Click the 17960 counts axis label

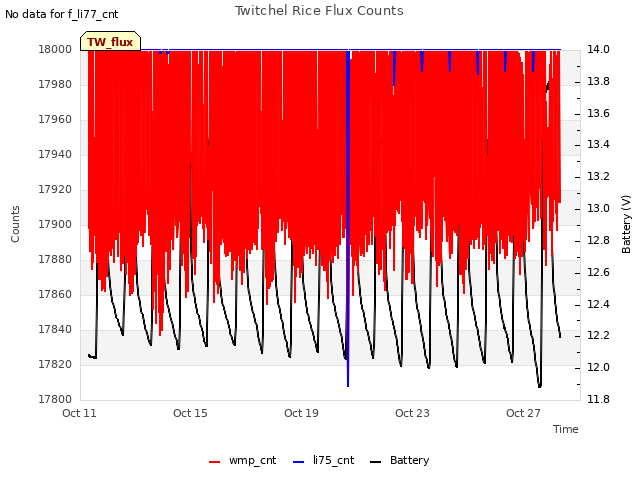coord(55,120)
